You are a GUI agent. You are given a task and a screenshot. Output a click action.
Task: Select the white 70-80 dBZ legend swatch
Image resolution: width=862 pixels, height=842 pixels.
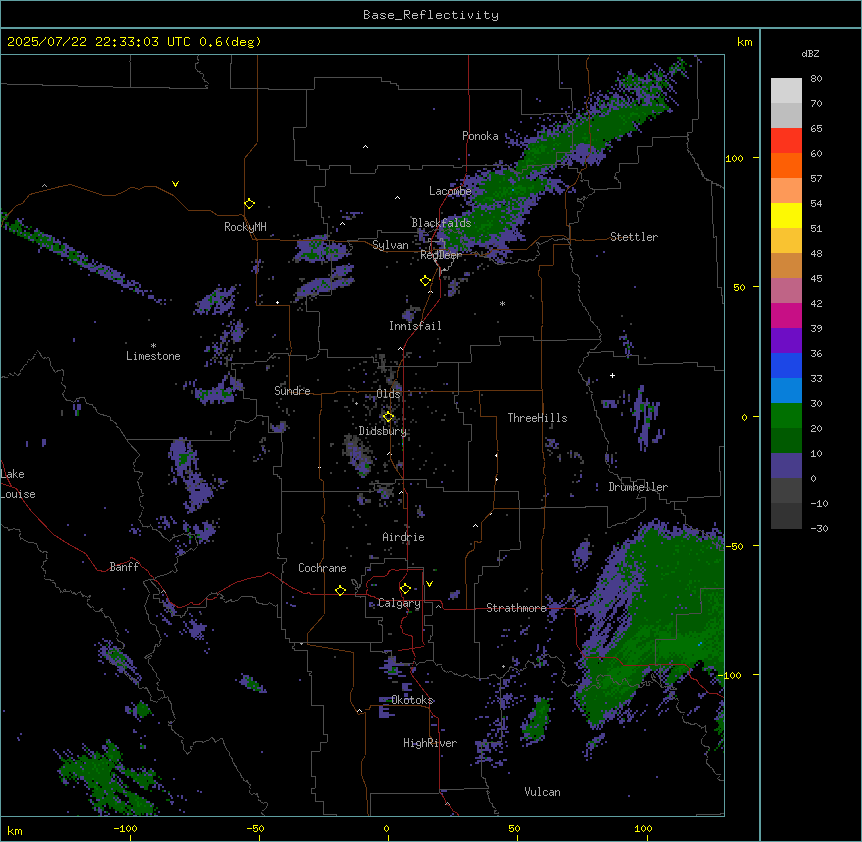tap(786, 91)
